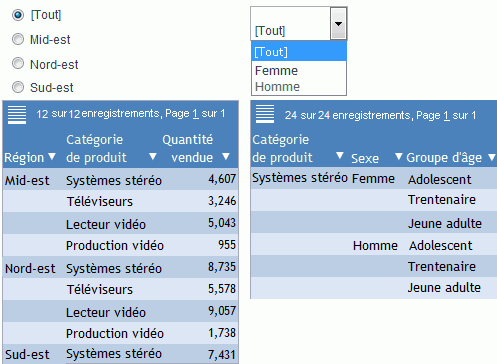Click the value 3,246
Image resolution: width=497 pixels, height=364 pixels.
point(222,201)
